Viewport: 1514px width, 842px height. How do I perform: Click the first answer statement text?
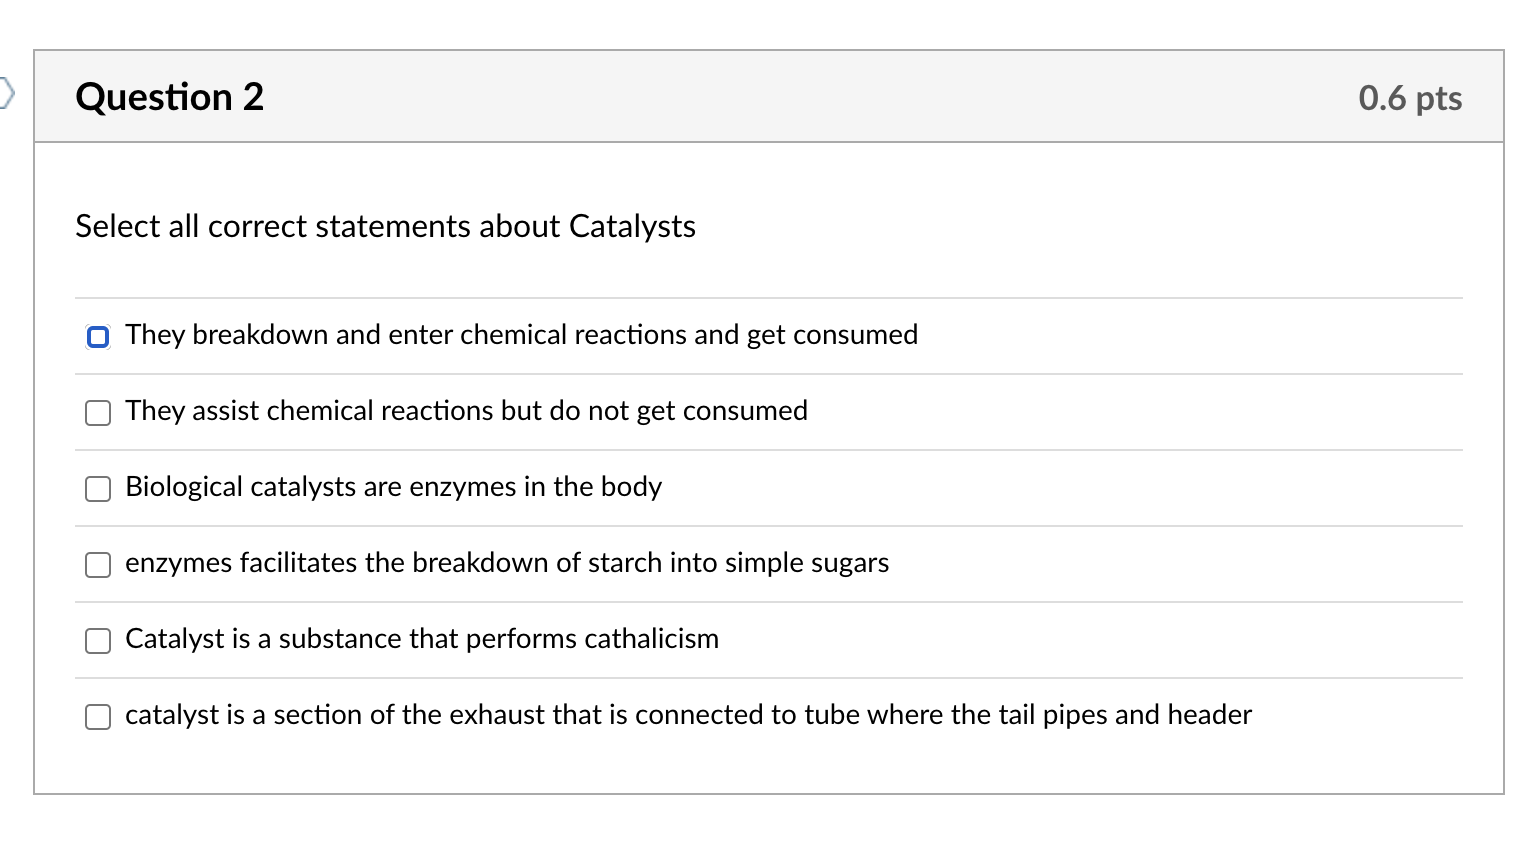tap(521, 335)
